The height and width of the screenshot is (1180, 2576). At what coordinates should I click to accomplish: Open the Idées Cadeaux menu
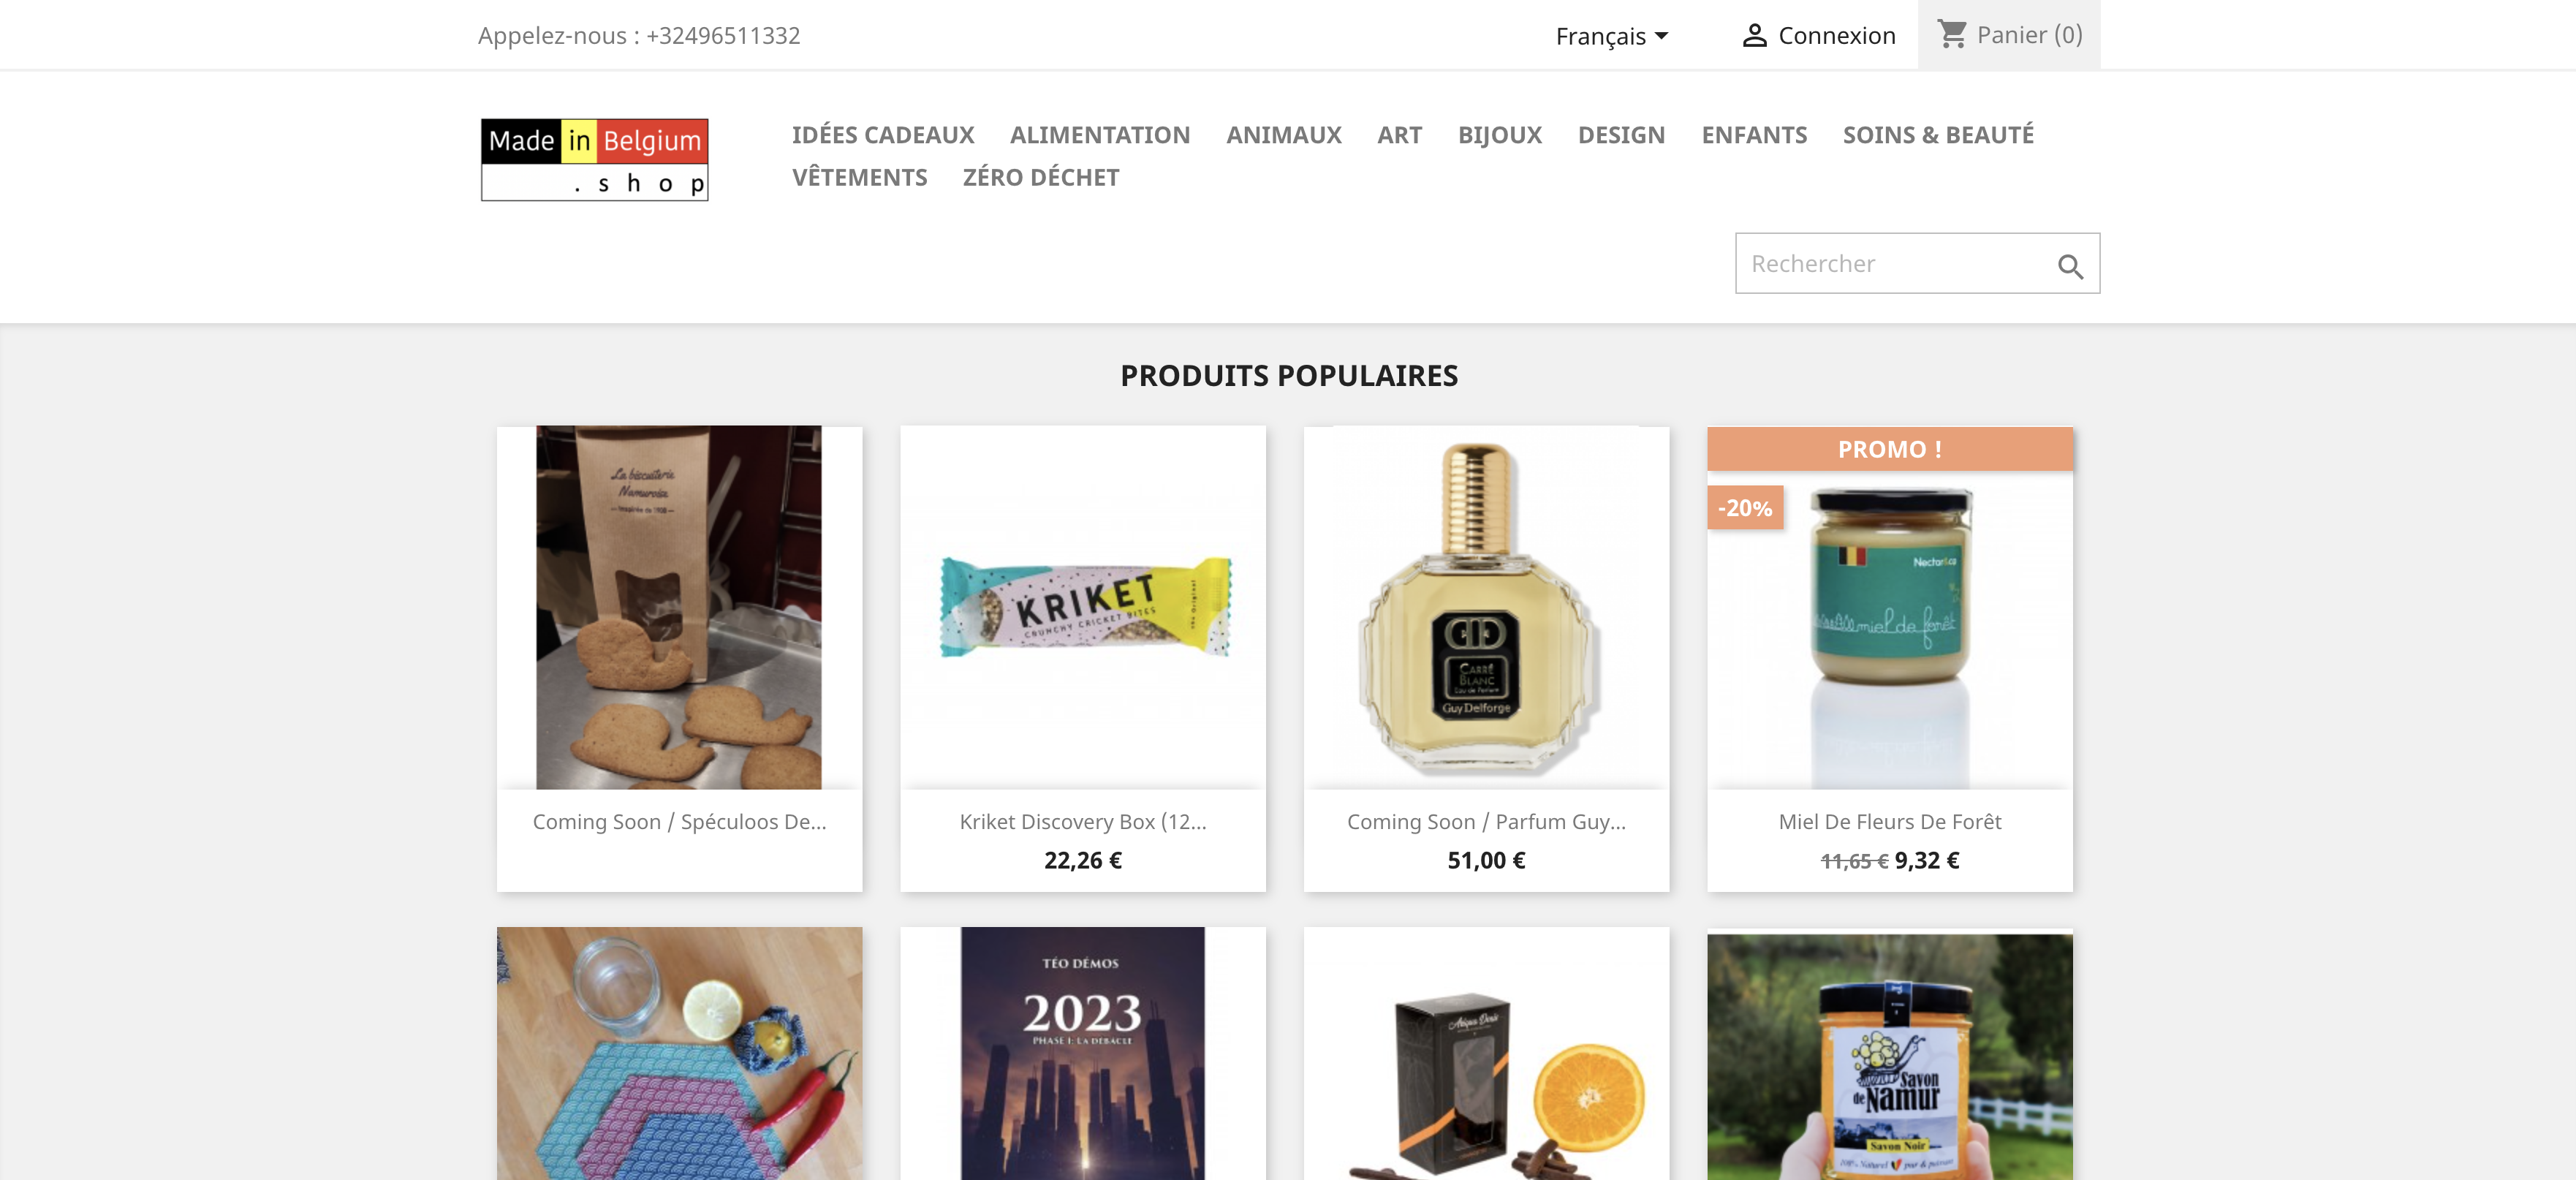pyautogui.click(x=882, y=135)
